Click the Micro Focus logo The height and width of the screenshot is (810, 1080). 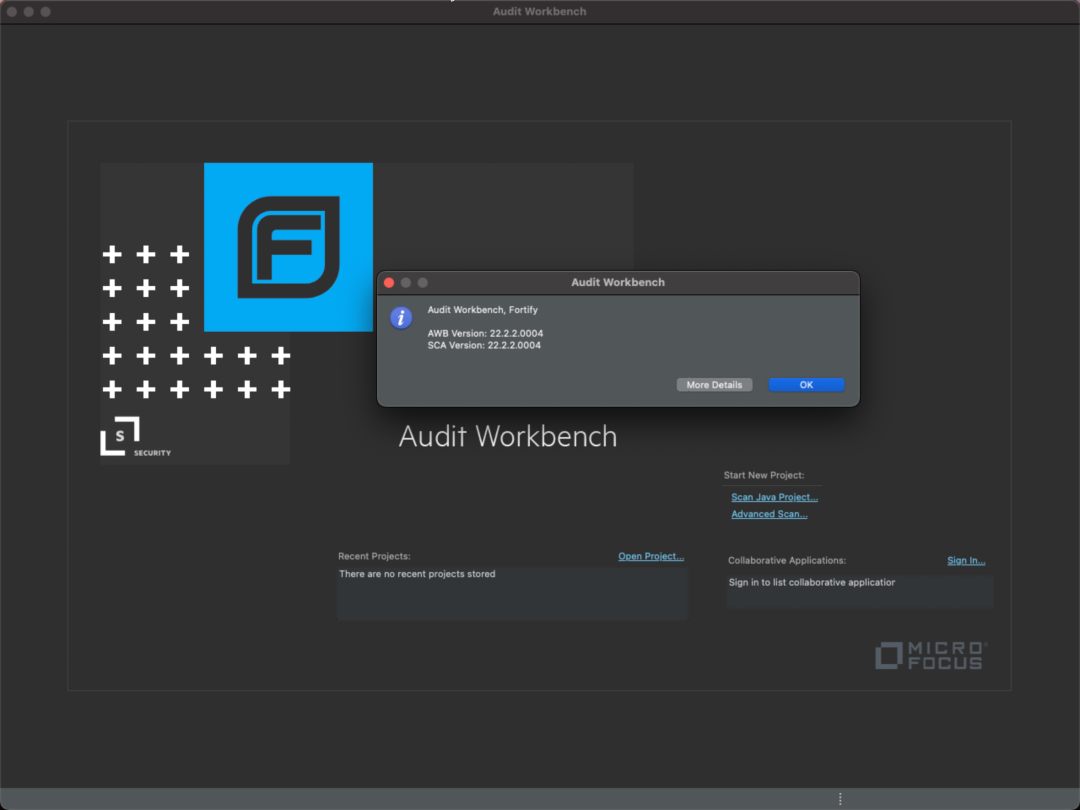(x=931, y=655)
